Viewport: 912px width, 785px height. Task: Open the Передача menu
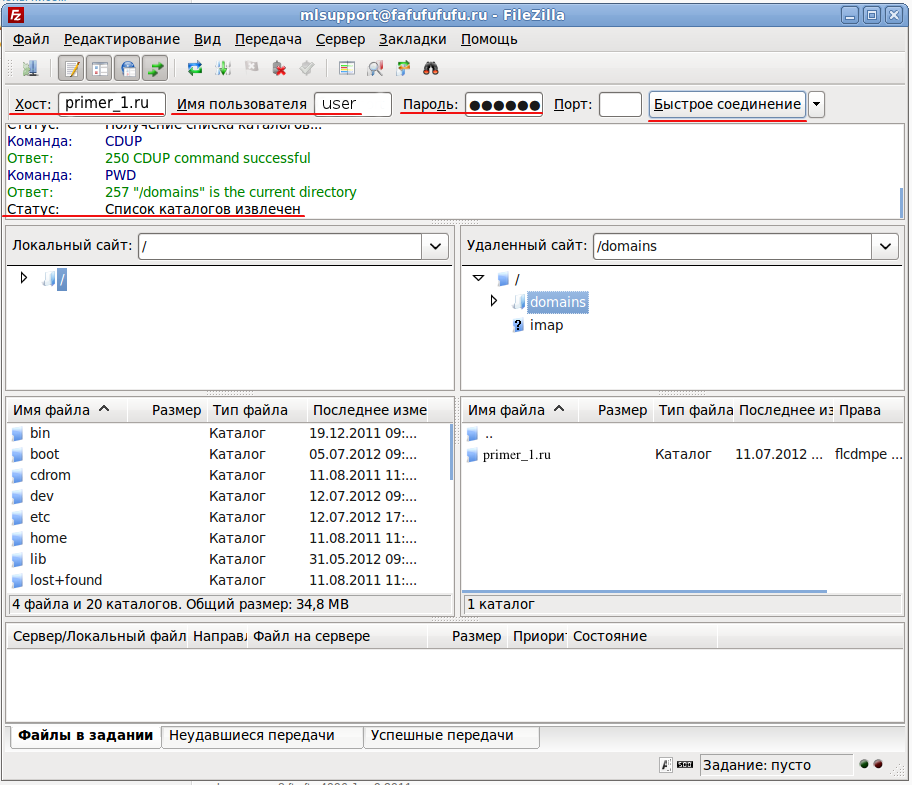(x=268, y=39)
